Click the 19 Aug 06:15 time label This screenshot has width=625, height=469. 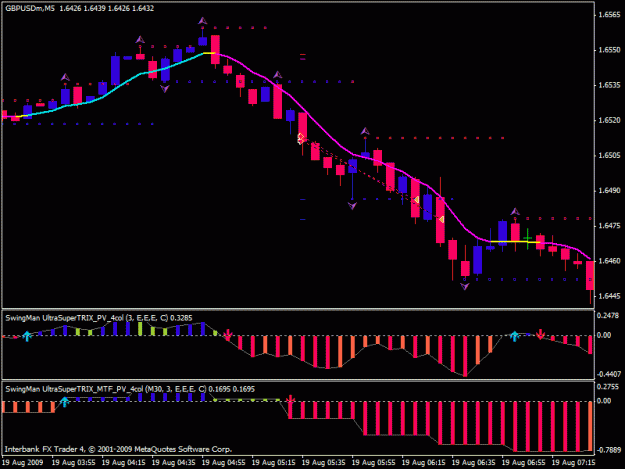pyautogui.click(x=423, y=463)
